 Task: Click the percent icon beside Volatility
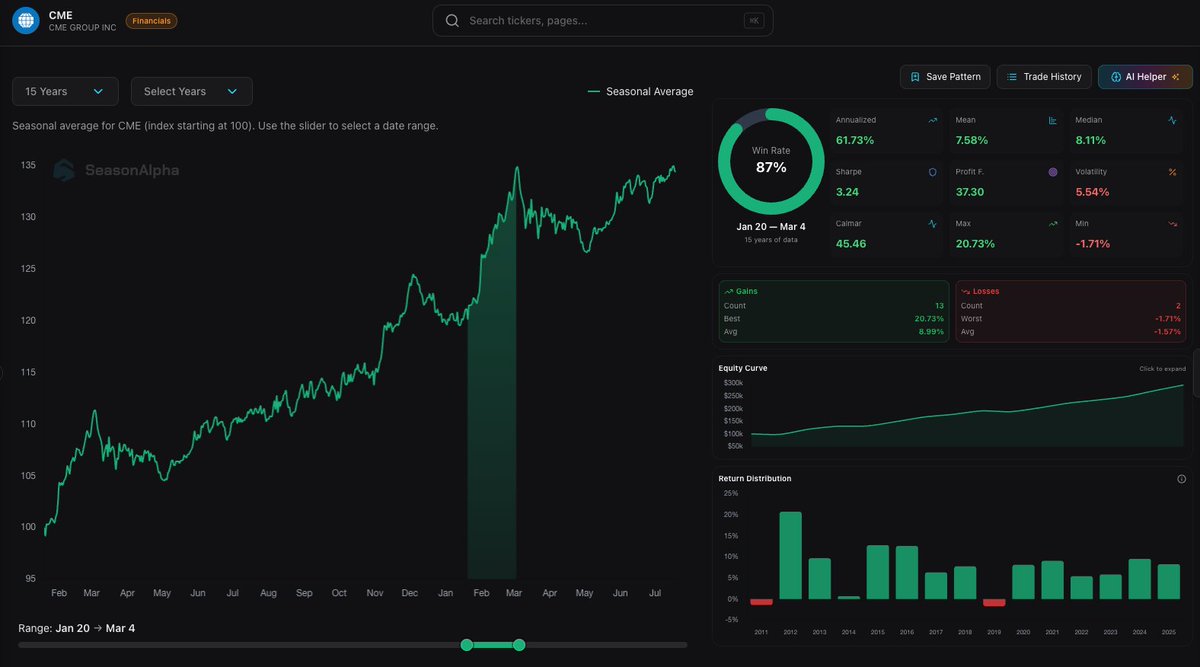coord(1170,173)
